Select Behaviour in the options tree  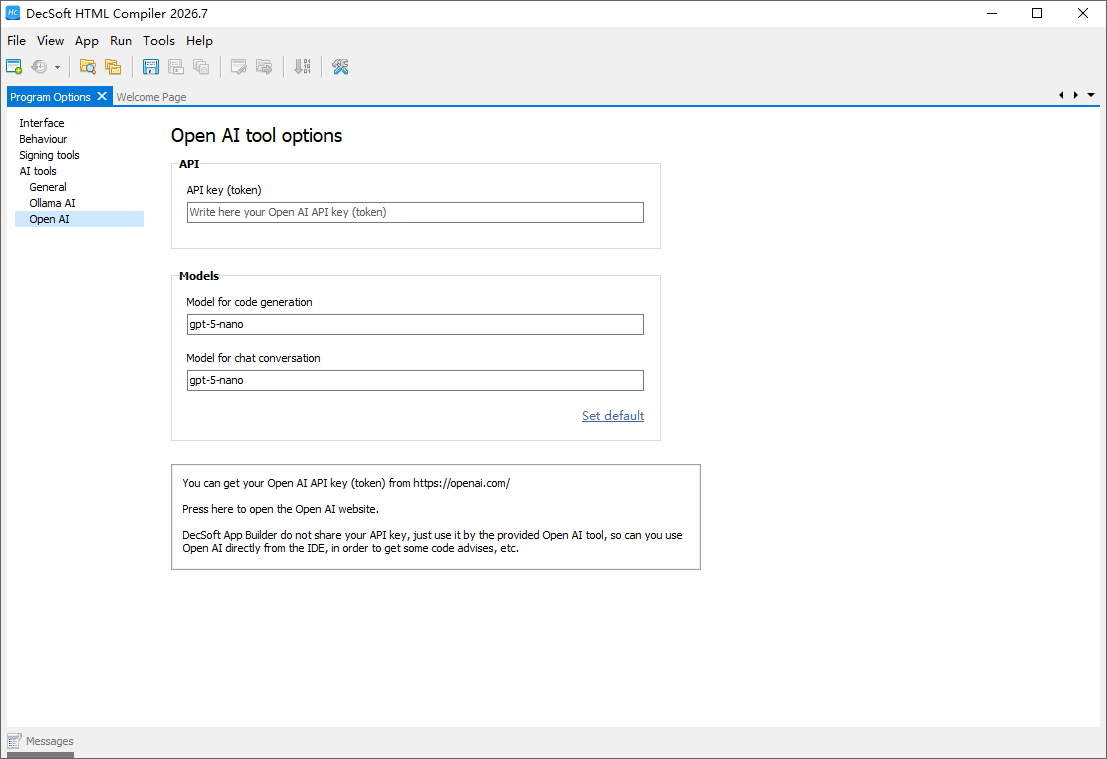(43, 139)
